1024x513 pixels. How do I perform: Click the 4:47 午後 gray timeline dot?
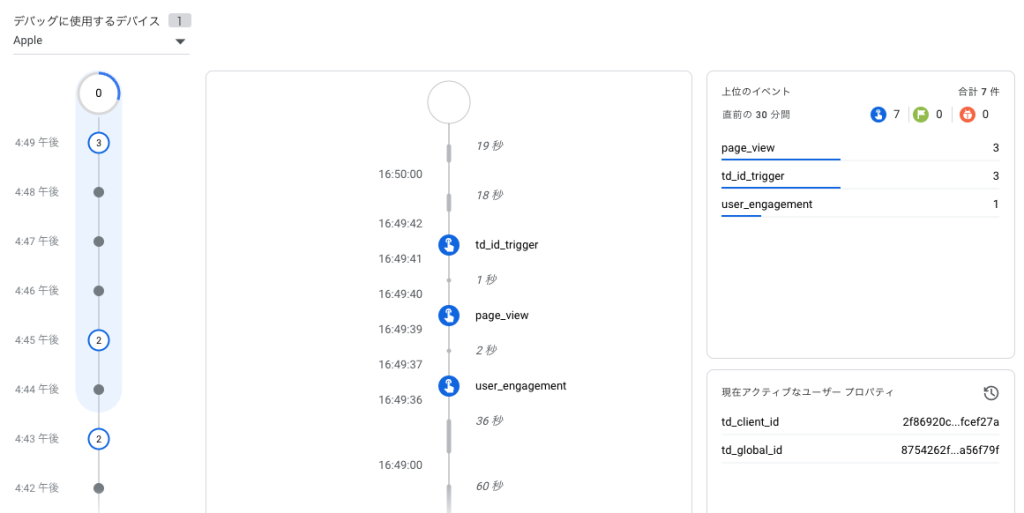[98, 241]
